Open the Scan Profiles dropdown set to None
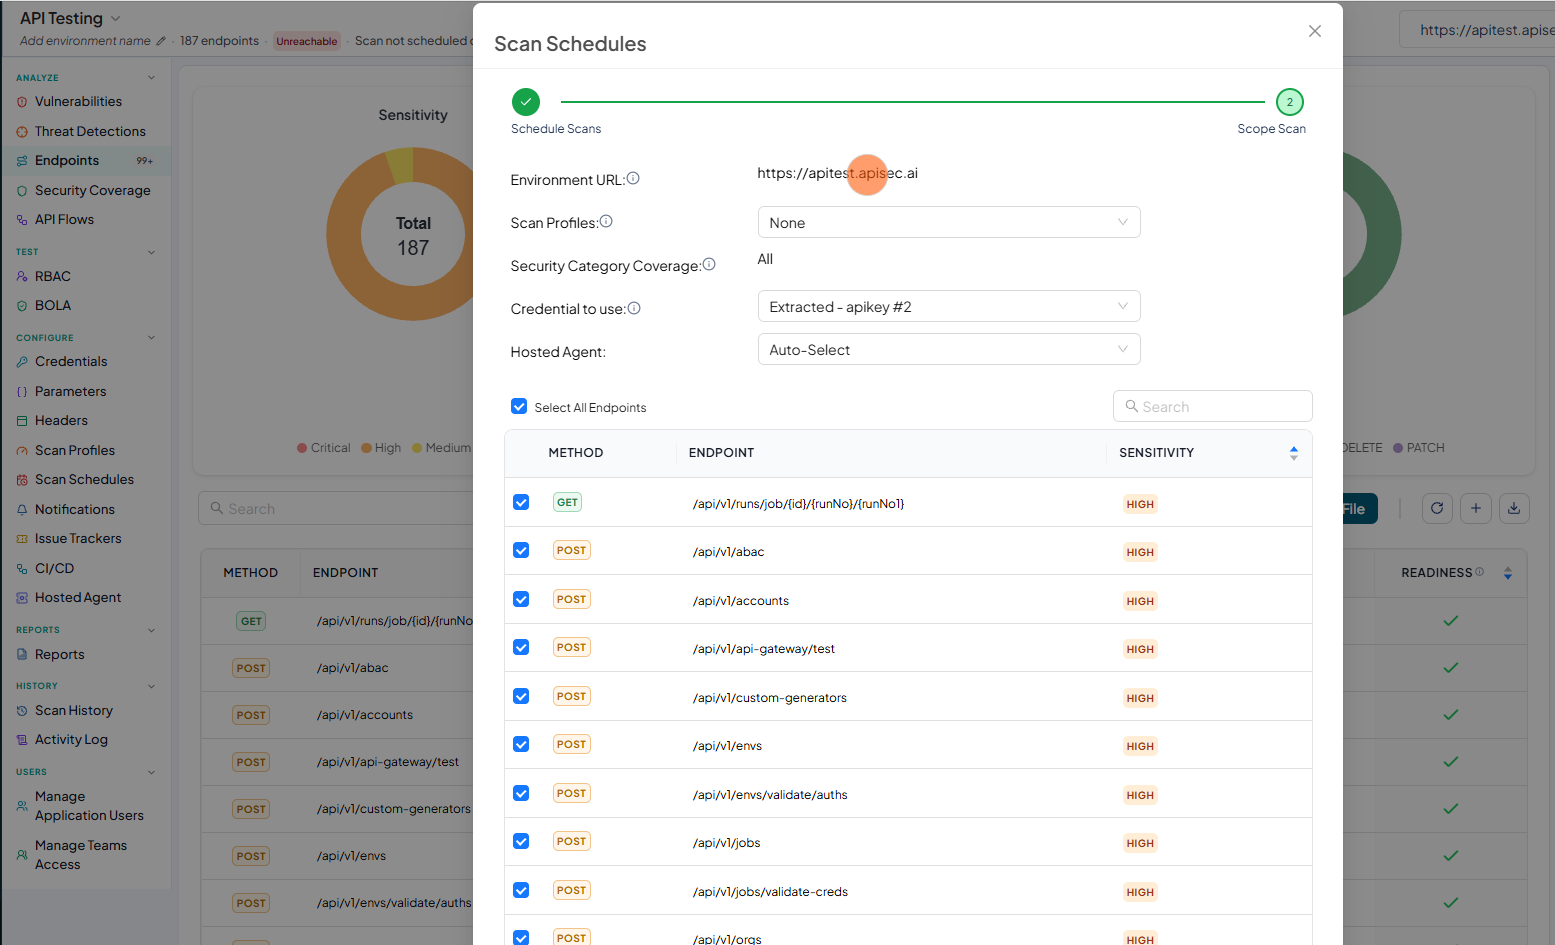This screenshot has width=1555, height=945. (x=949, y=222)
